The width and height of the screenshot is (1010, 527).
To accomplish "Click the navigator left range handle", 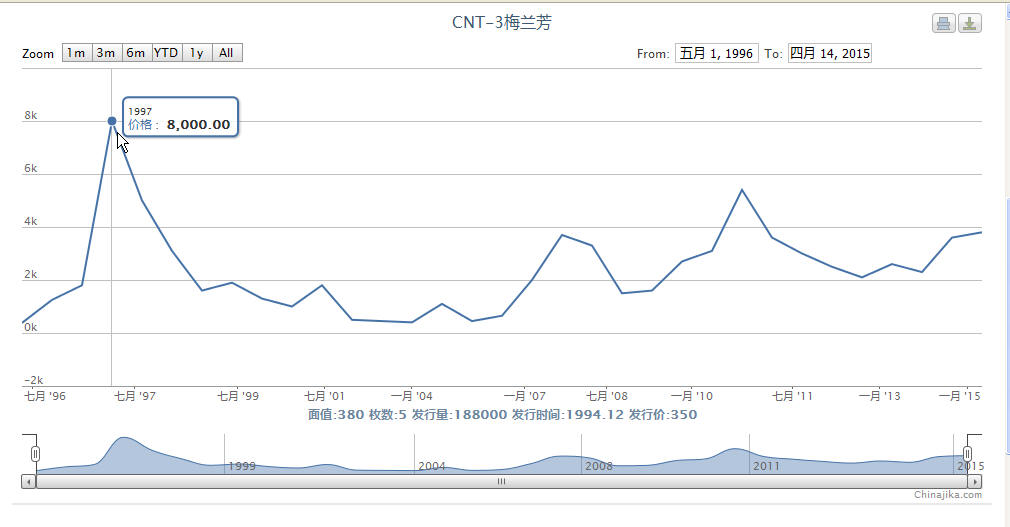I will (x=35, y=454).
